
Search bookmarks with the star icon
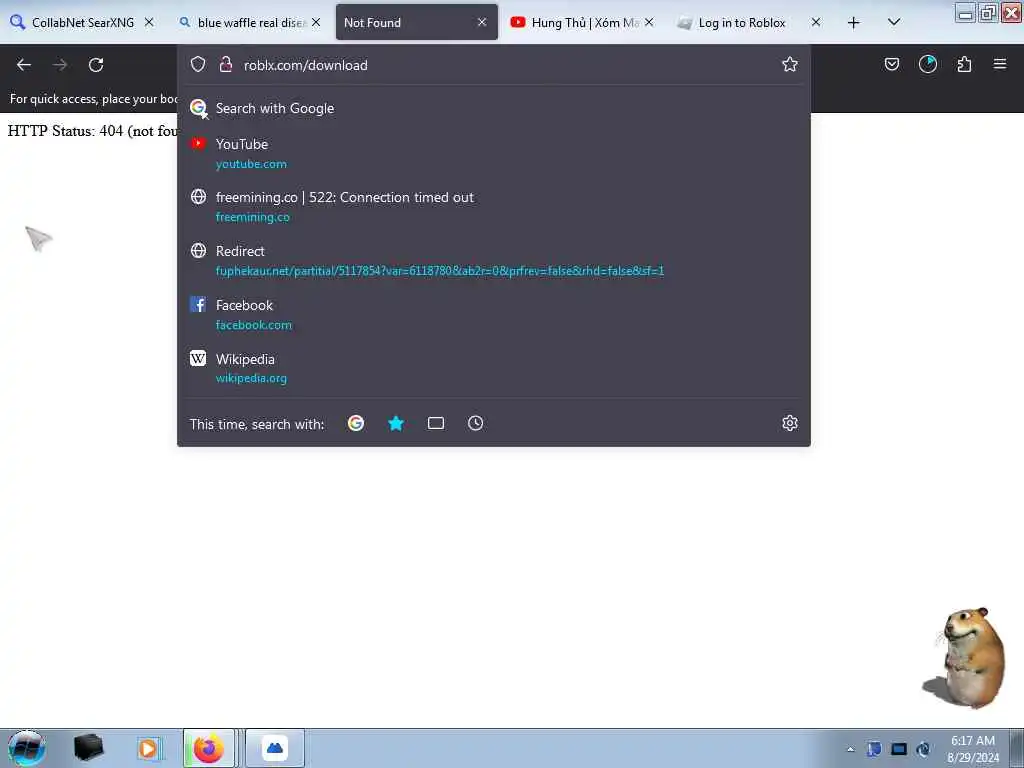396,423
